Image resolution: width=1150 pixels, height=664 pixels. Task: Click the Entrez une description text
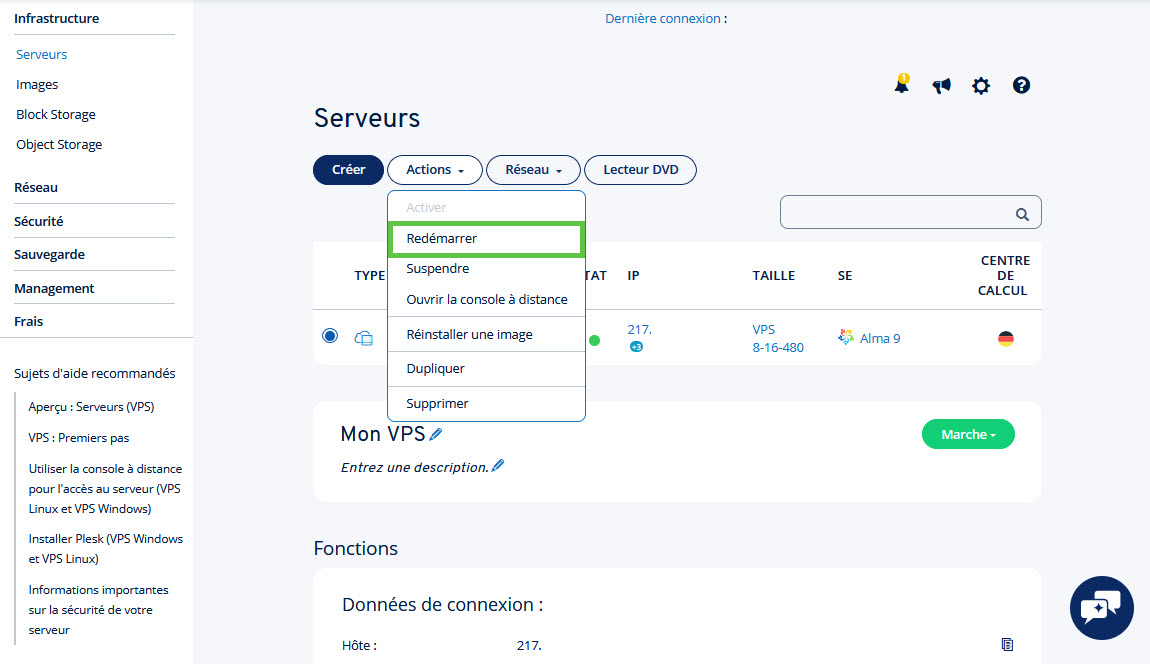coord(414,467)
